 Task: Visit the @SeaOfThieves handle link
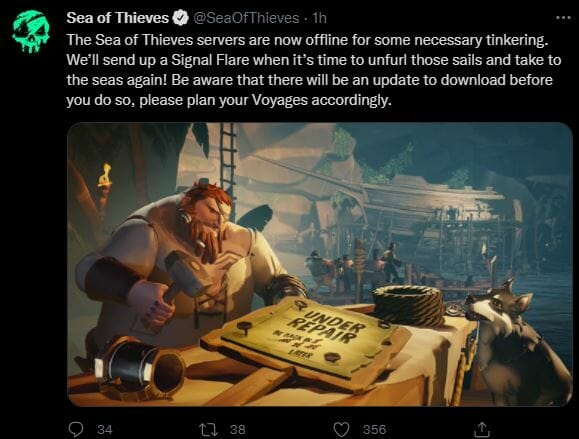[246, 18]
